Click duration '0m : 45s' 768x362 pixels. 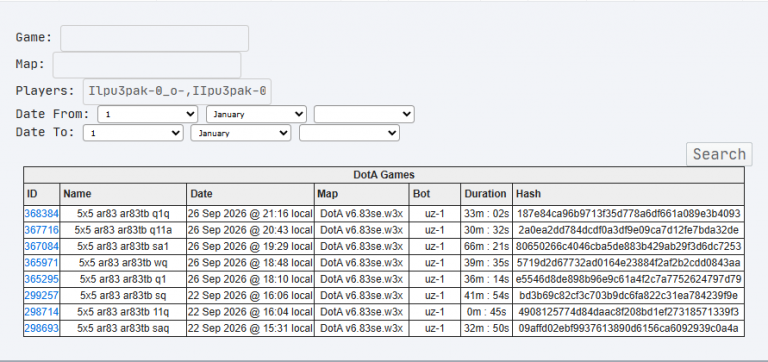(x=486, y=312)
